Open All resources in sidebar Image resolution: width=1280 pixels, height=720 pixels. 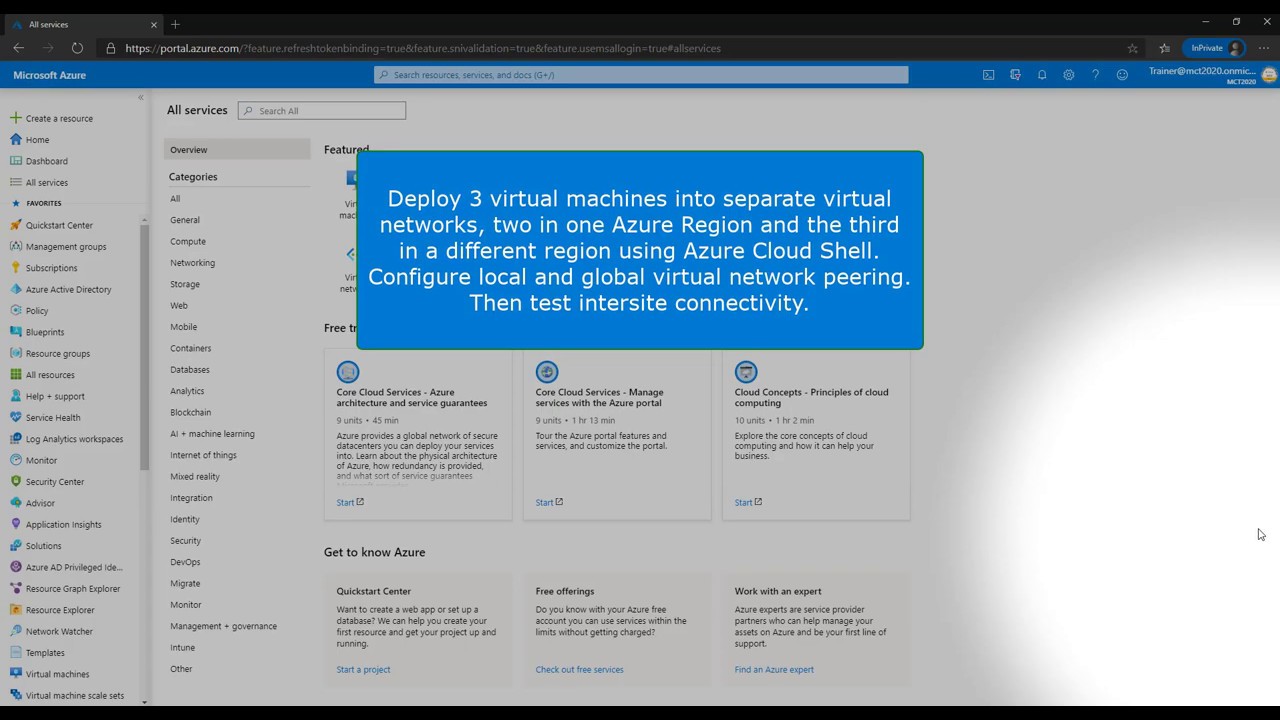click(x=50, y=375)
